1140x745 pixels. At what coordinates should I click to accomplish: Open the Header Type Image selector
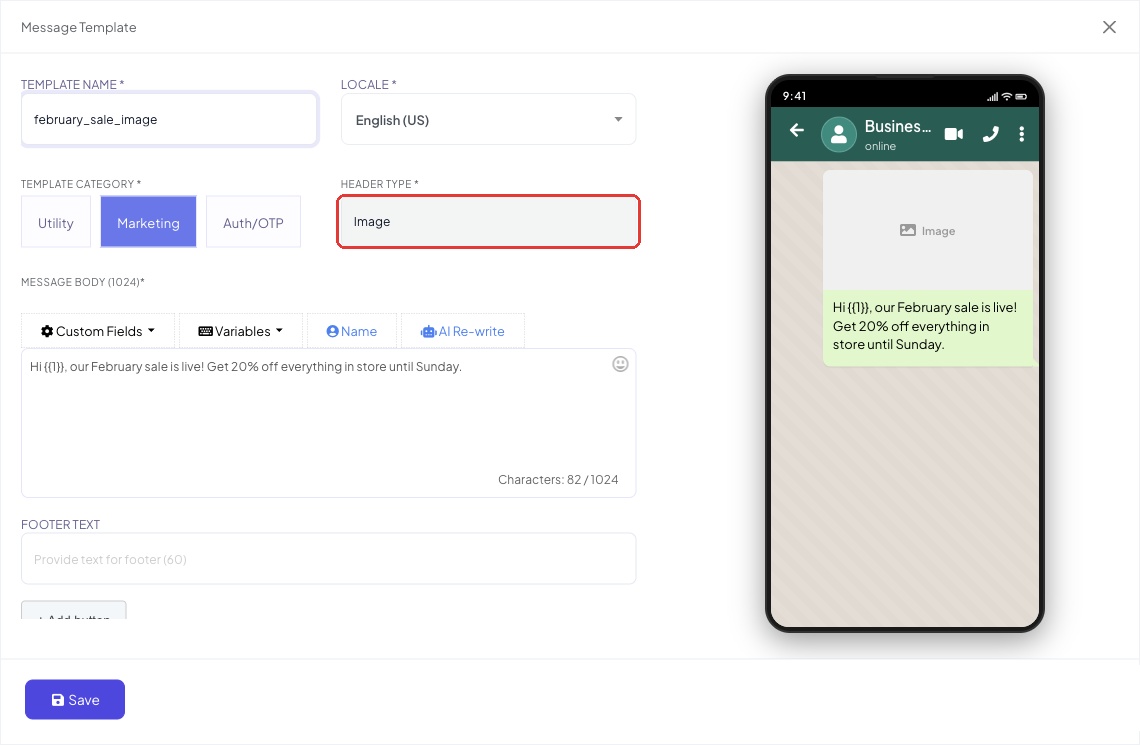(x=489, y=222)
